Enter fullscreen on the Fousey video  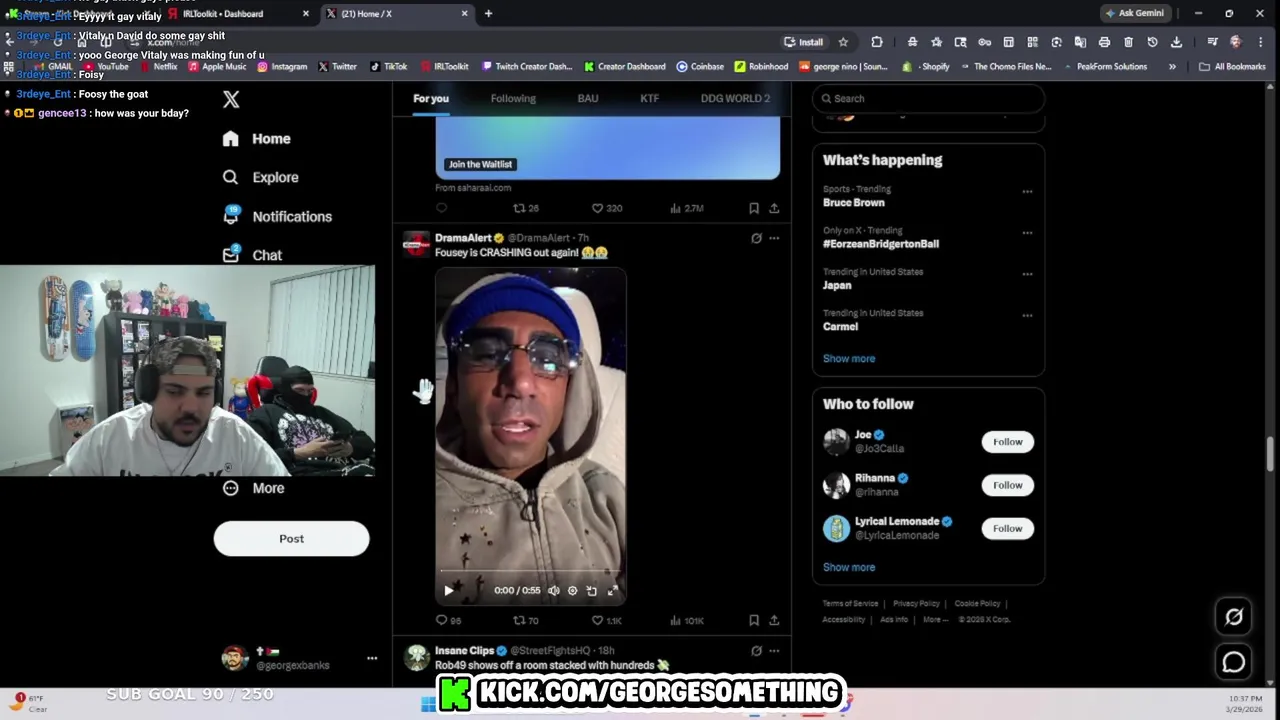tap(612, 591)
